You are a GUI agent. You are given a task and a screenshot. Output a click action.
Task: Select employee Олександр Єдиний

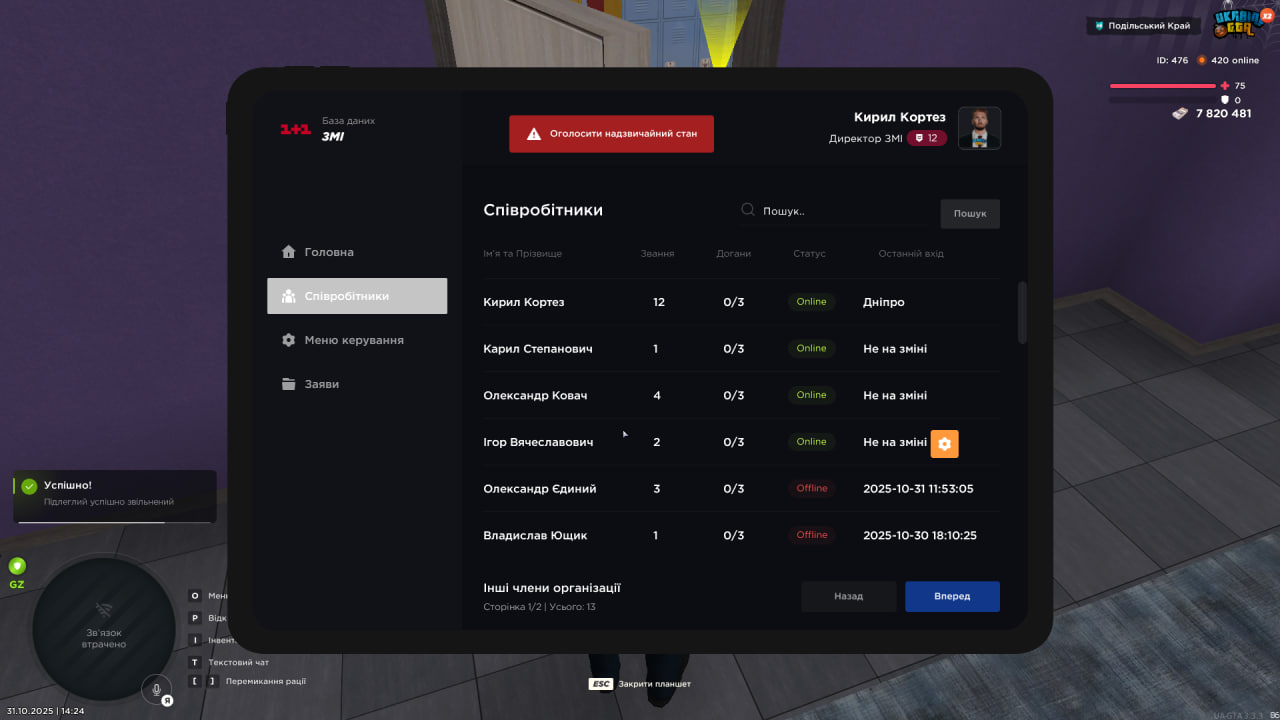click(741, 489)
